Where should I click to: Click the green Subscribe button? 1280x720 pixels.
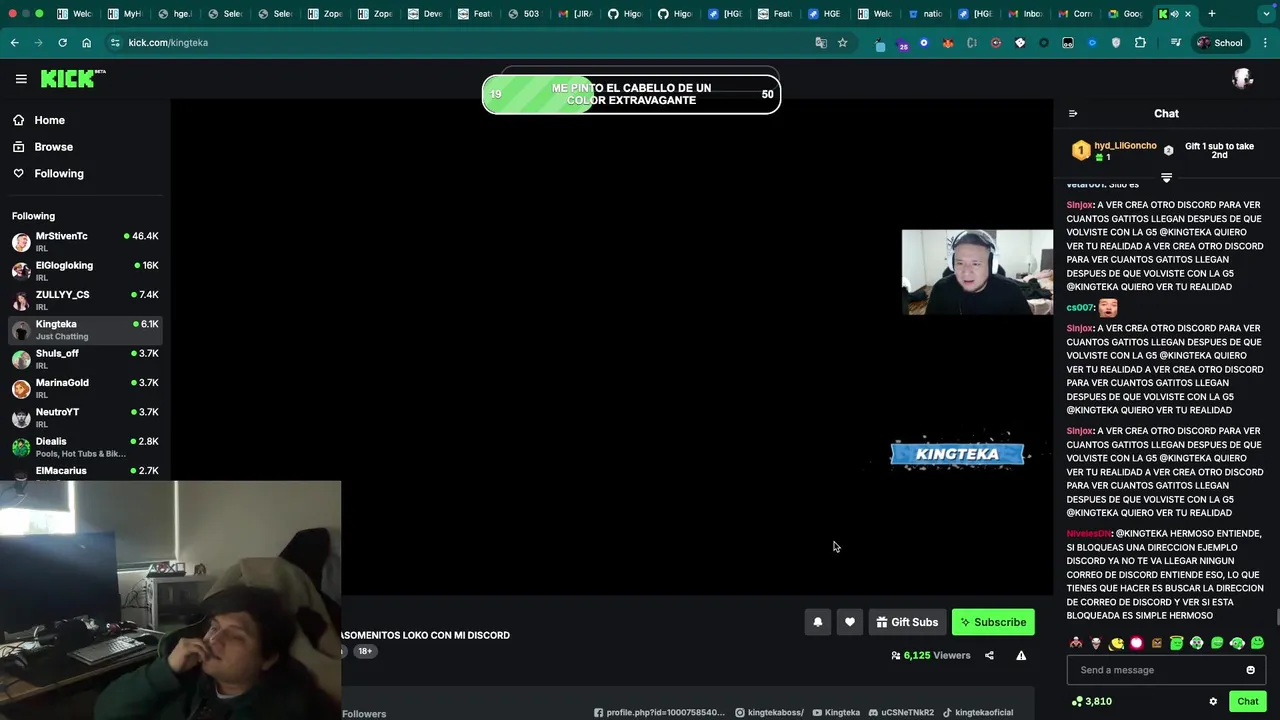[x=993, y=622]
